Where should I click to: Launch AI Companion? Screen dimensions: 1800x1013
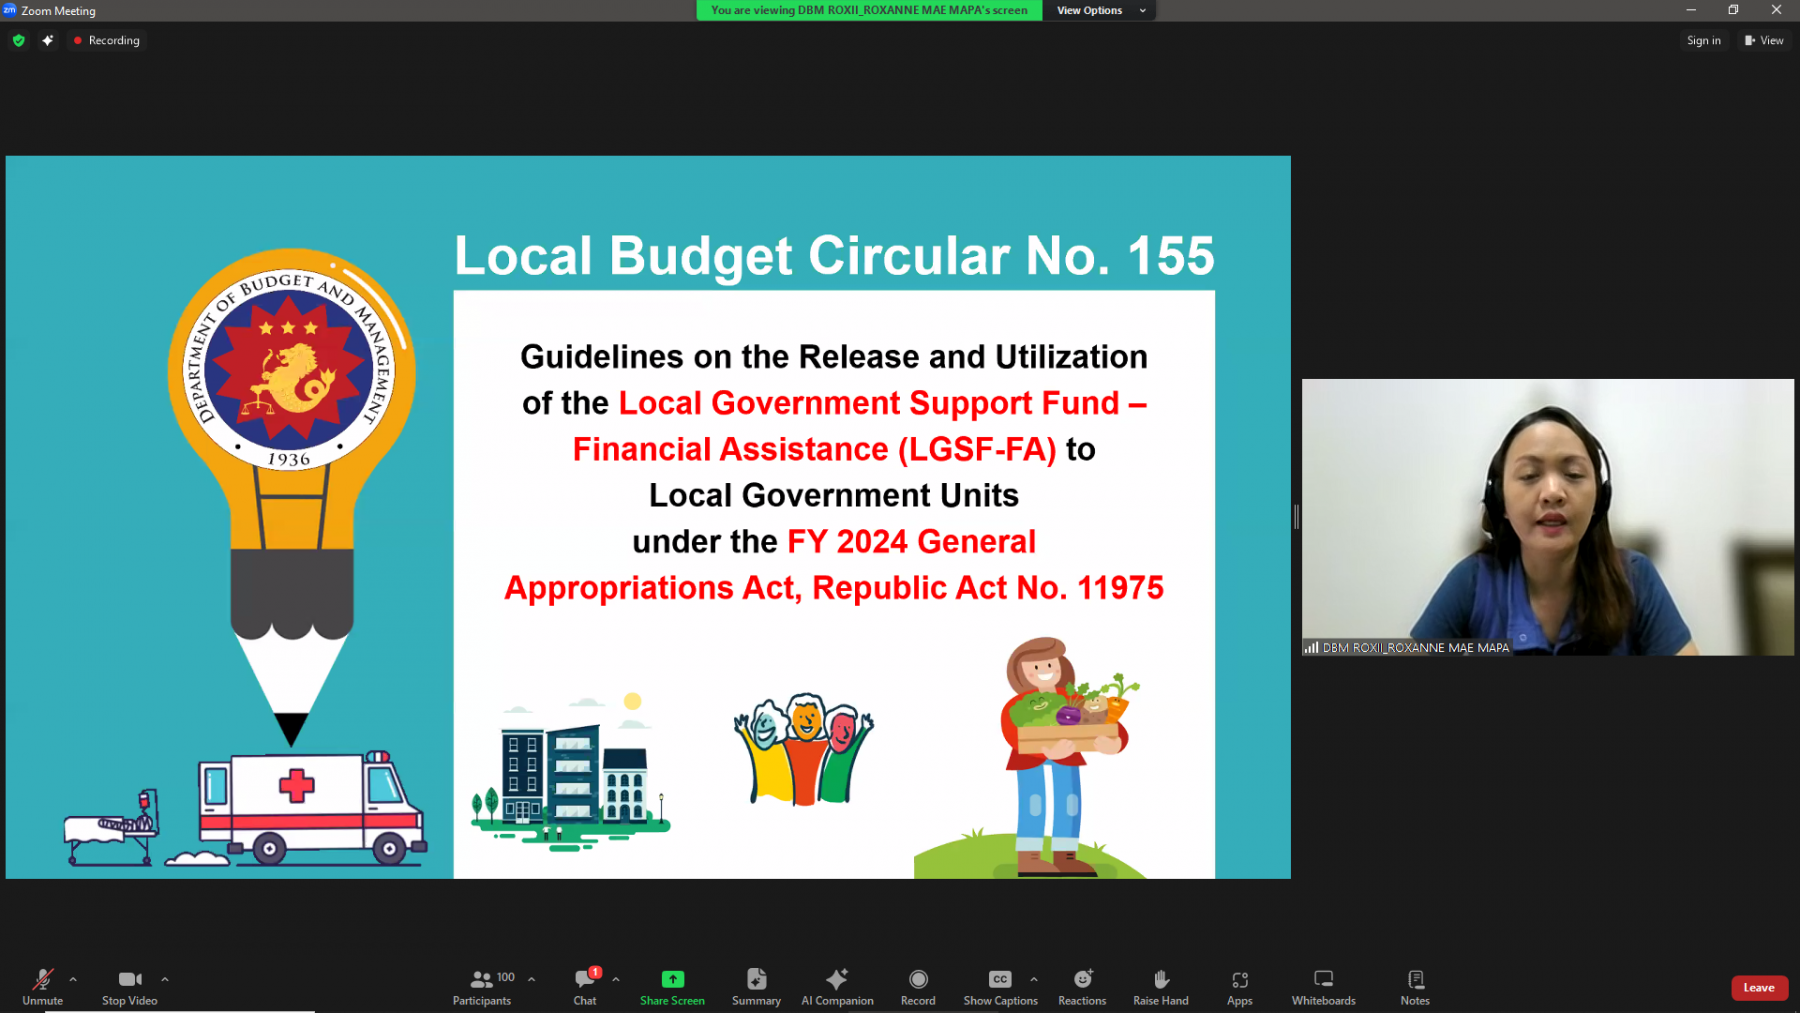[x=837, y=986]
